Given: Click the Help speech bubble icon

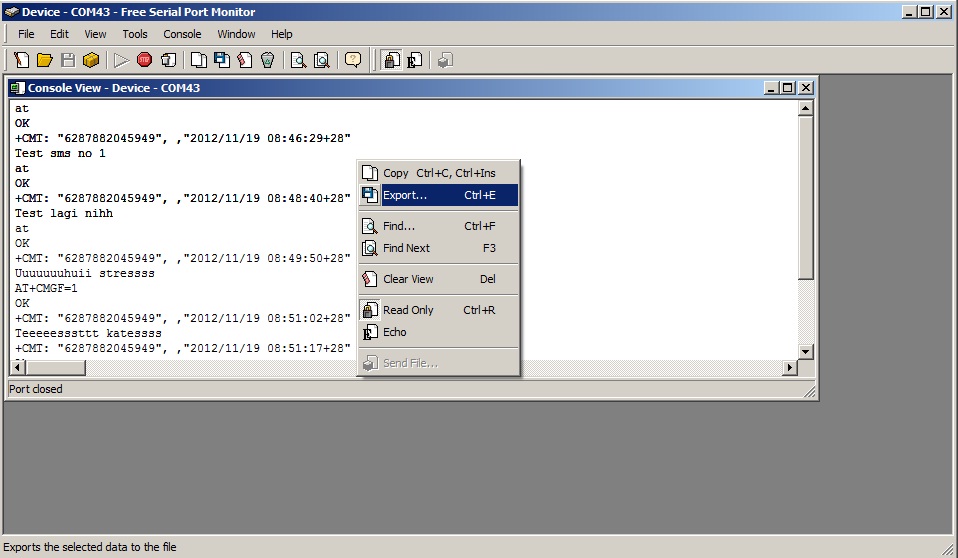Looking at the screenshot, I should [353, 60].
